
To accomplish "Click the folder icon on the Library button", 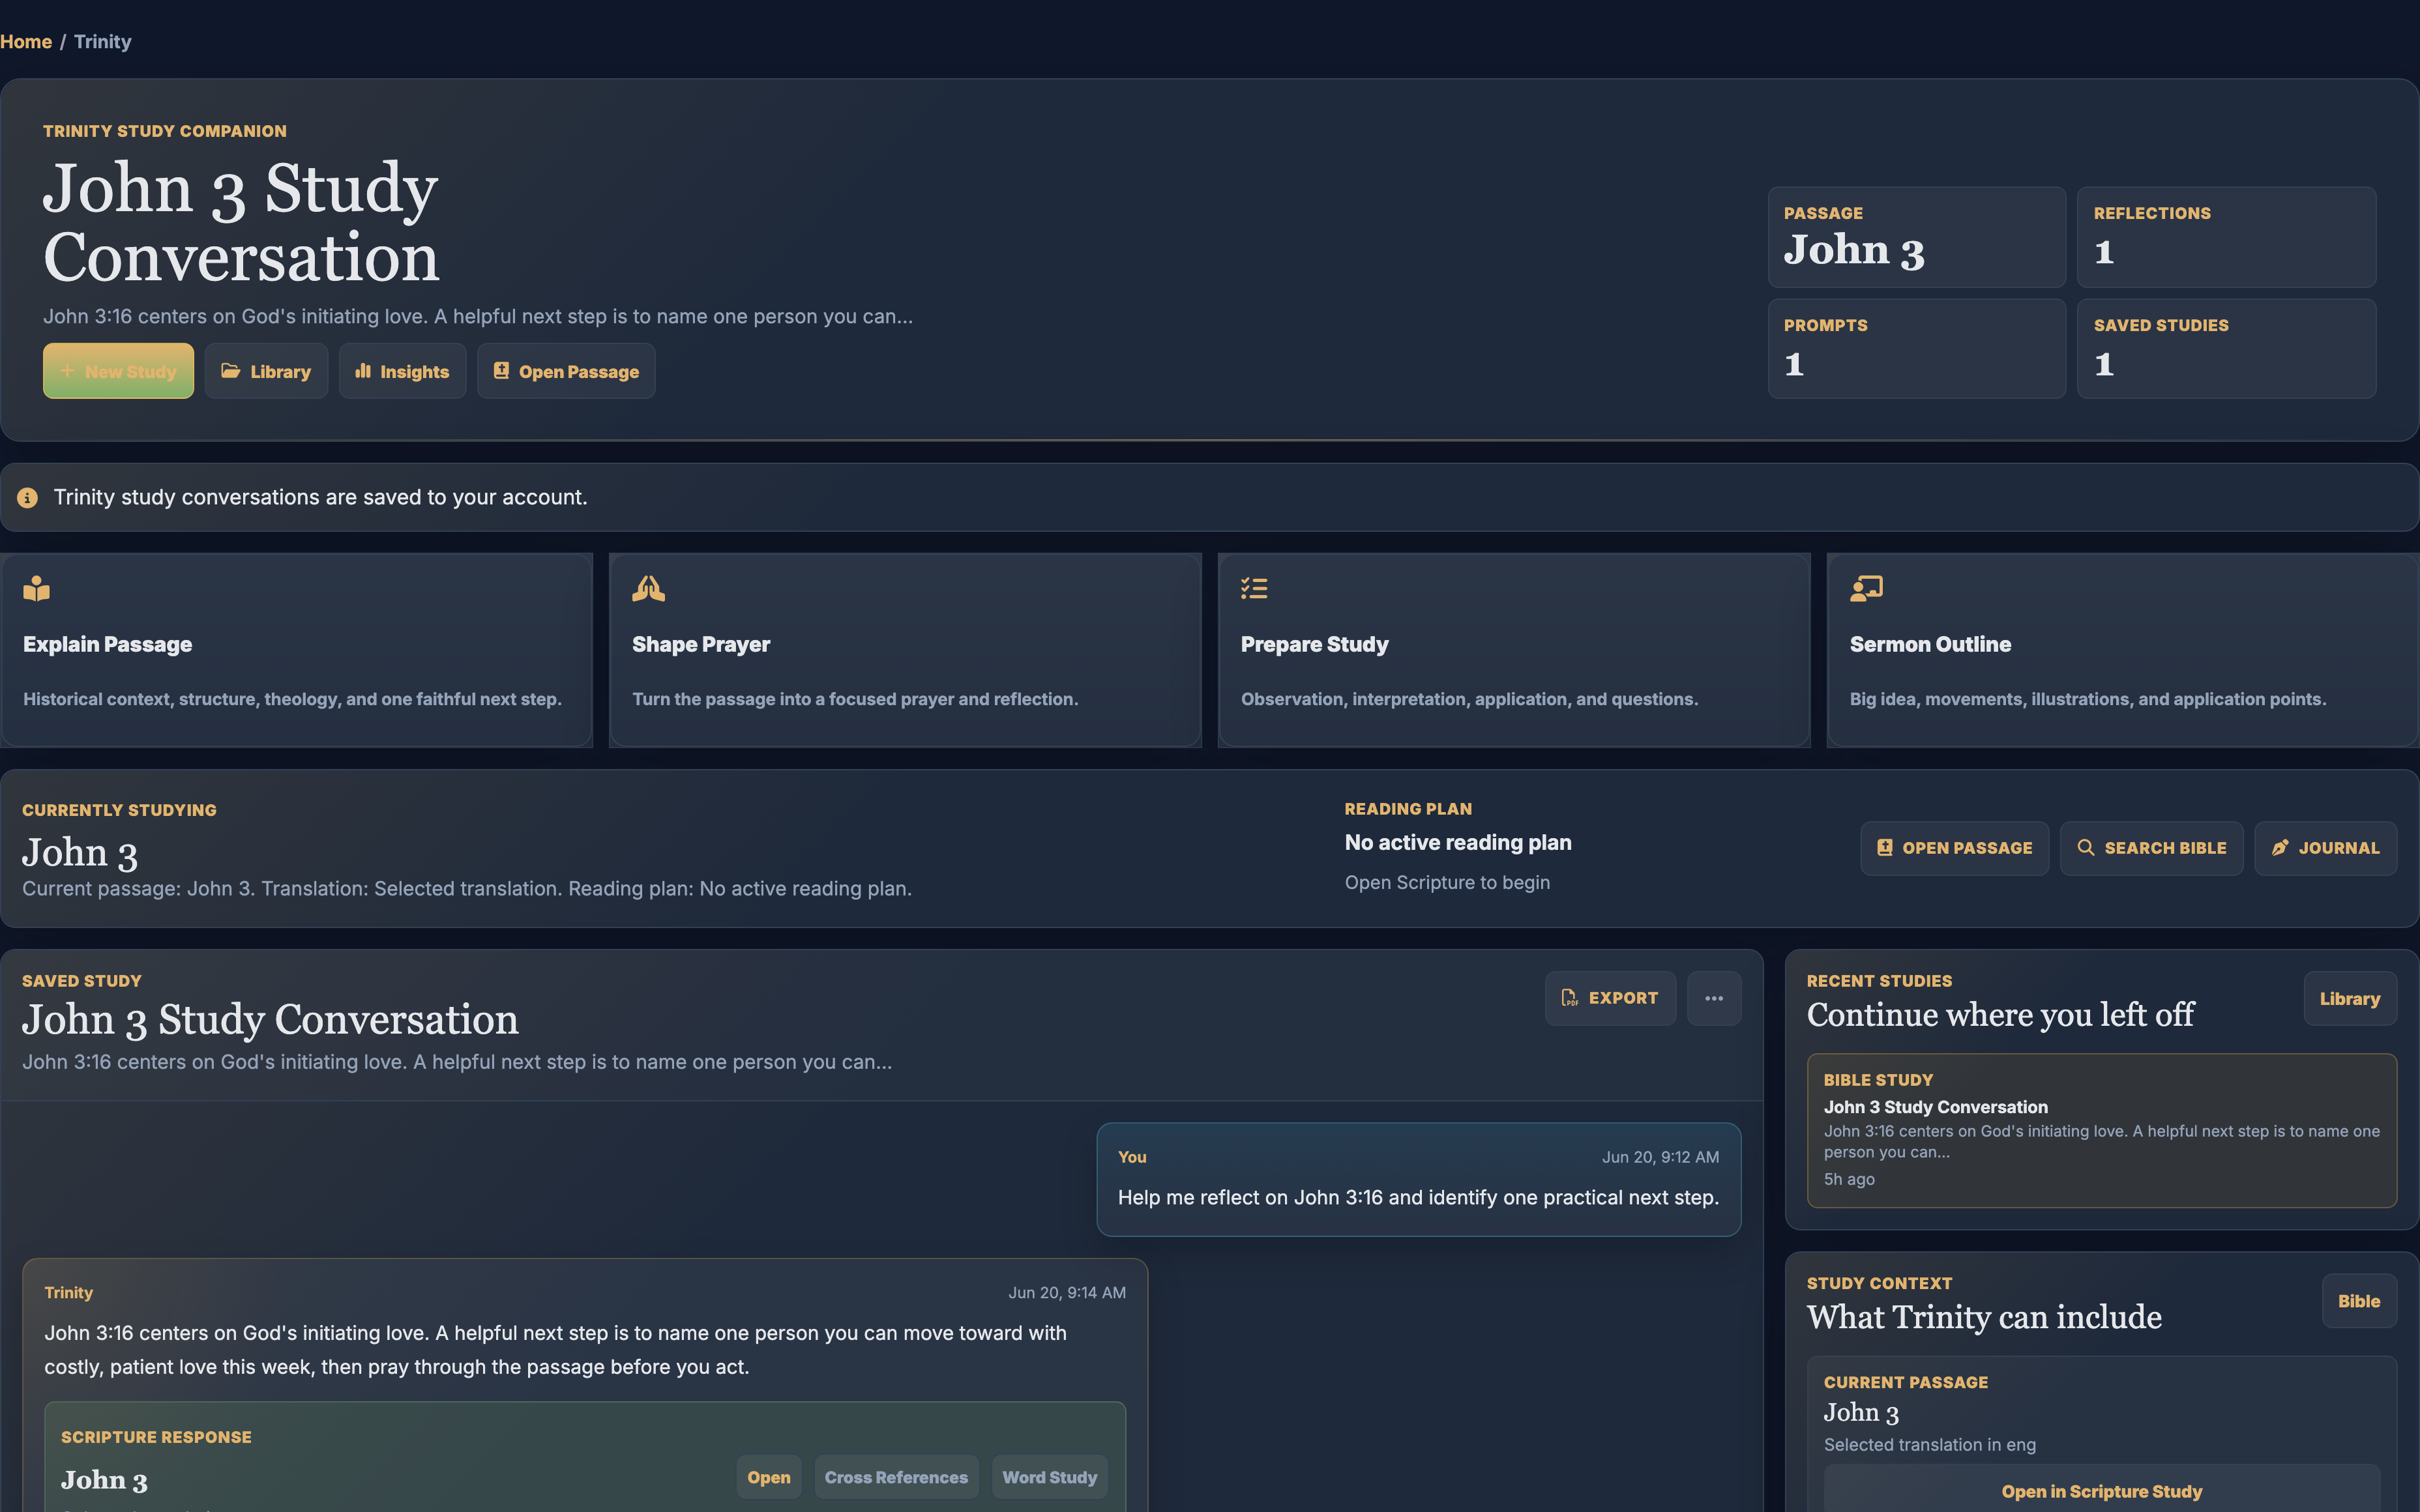I will pyautogui.click(x=230, y=371).
